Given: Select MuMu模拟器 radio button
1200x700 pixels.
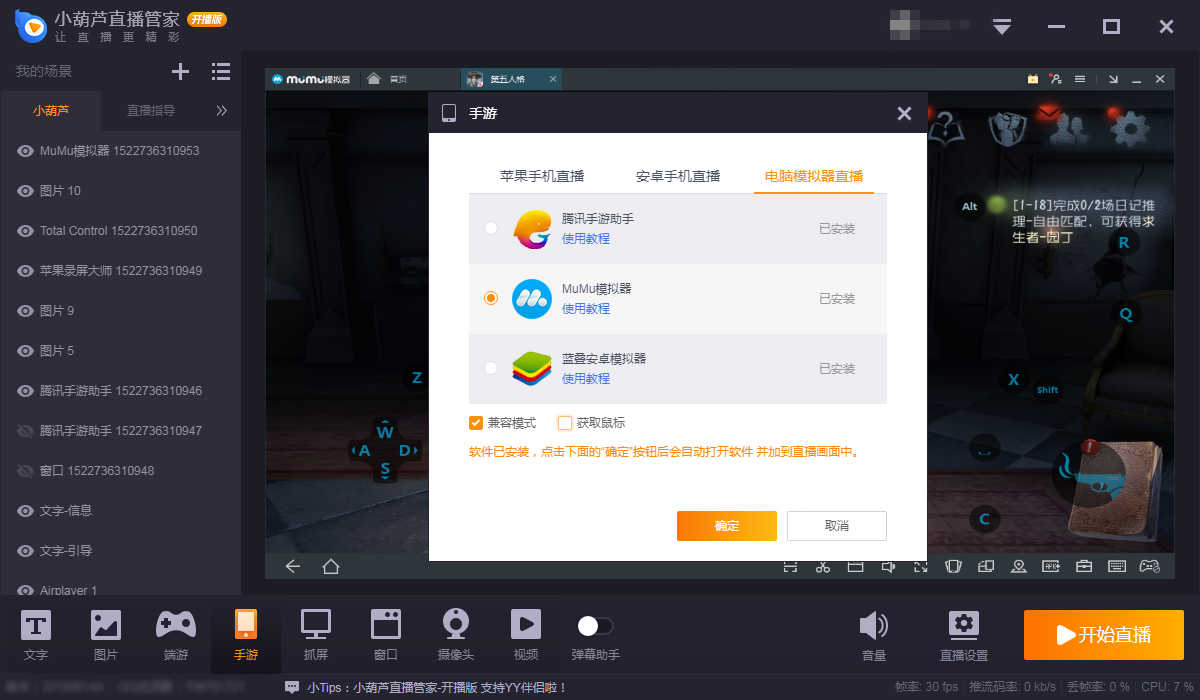Looking at the screenshot, I should click(490, 298).
